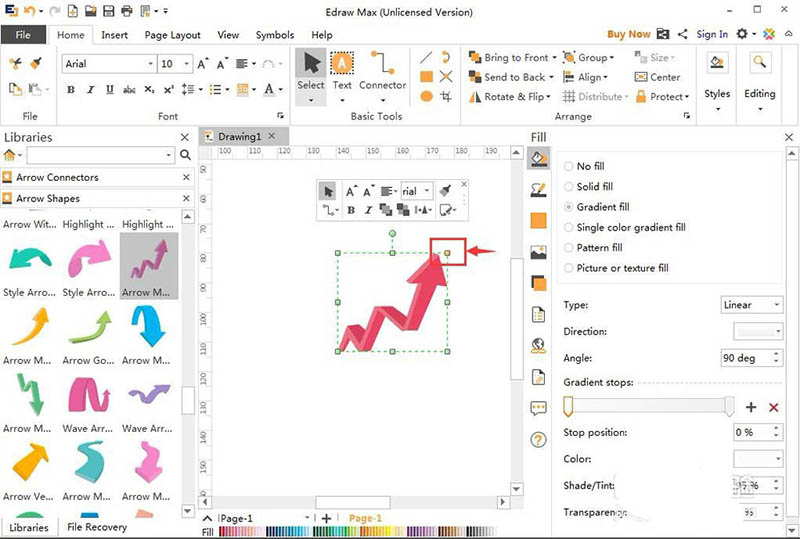Open the Help ribbon tab
The image size is (800, 539).
click(x=322, y=35)
